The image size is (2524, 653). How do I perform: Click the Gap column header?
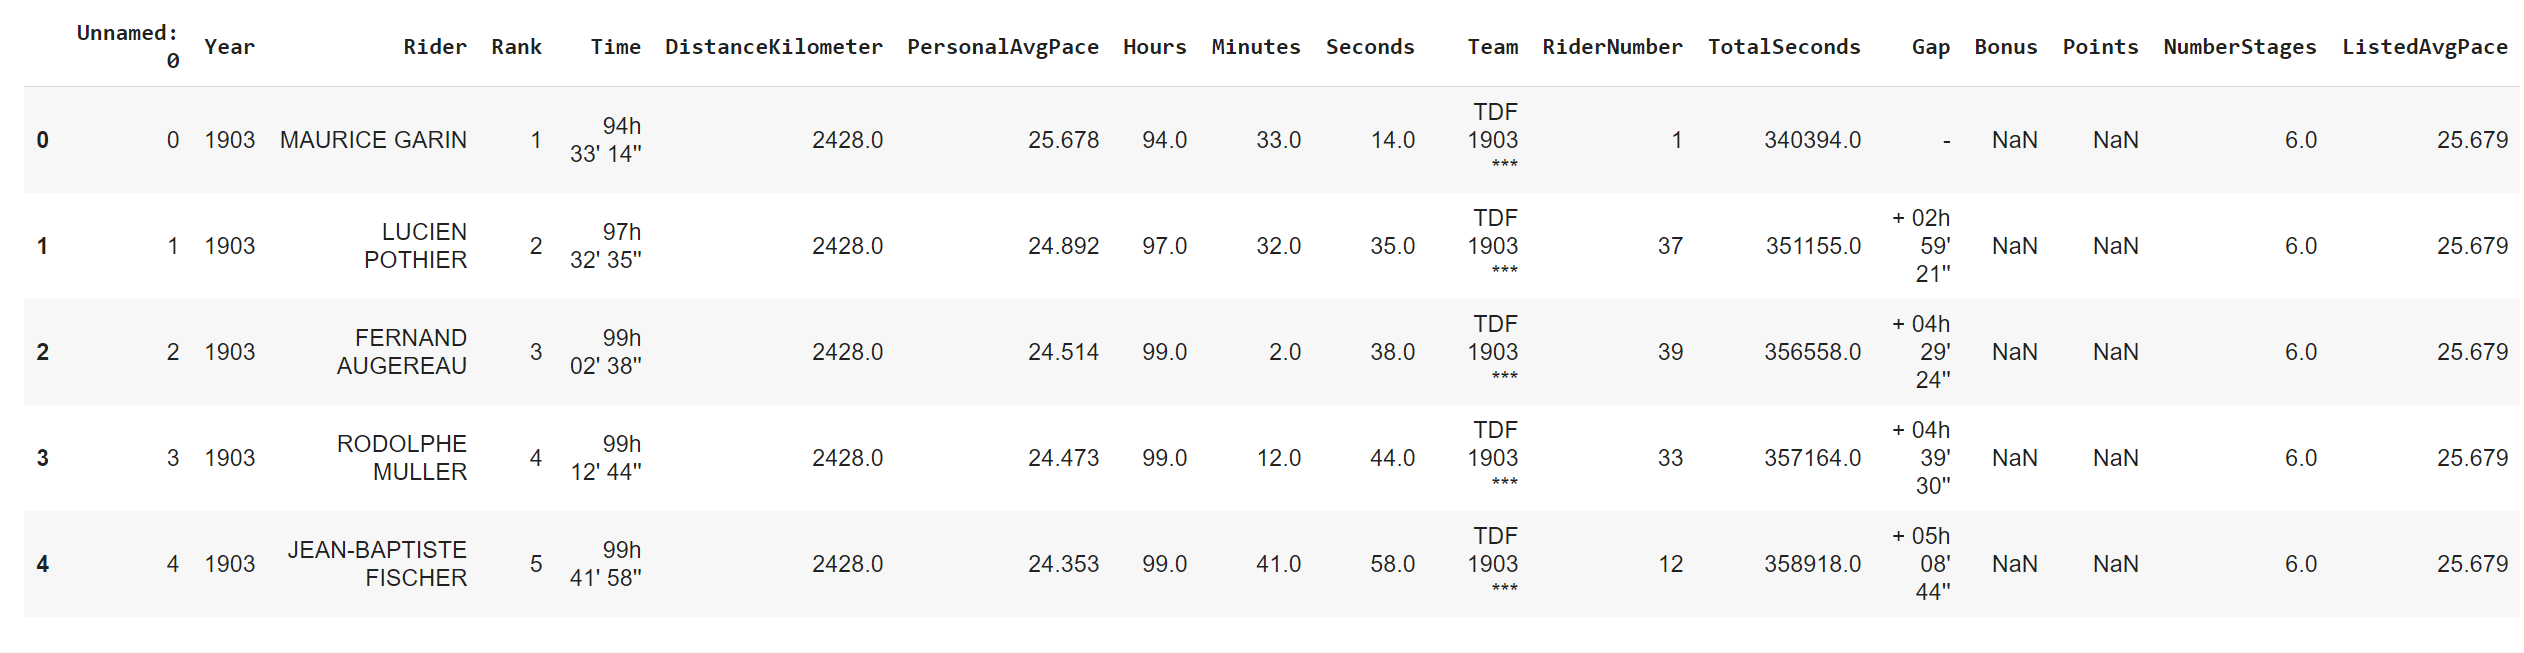(x=1930, y=47)
